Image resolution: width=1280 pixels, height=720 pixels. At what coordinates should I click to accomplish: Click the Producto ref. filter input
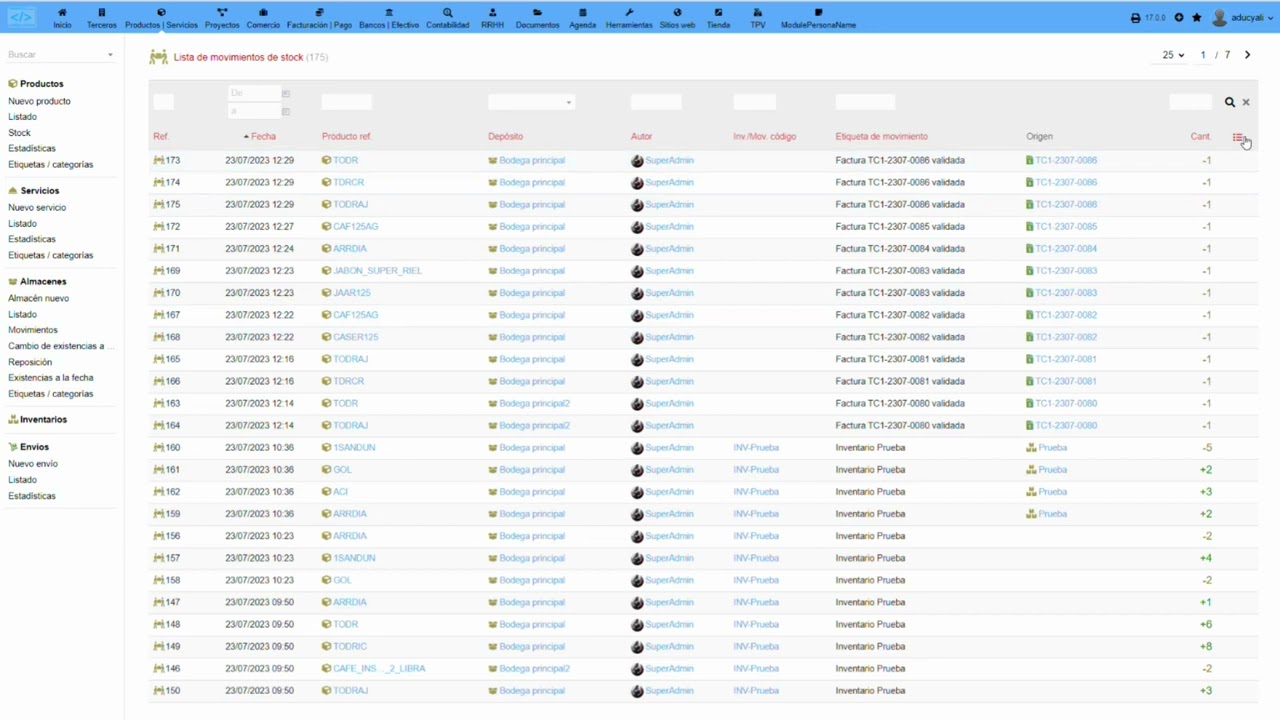(346, 102)
